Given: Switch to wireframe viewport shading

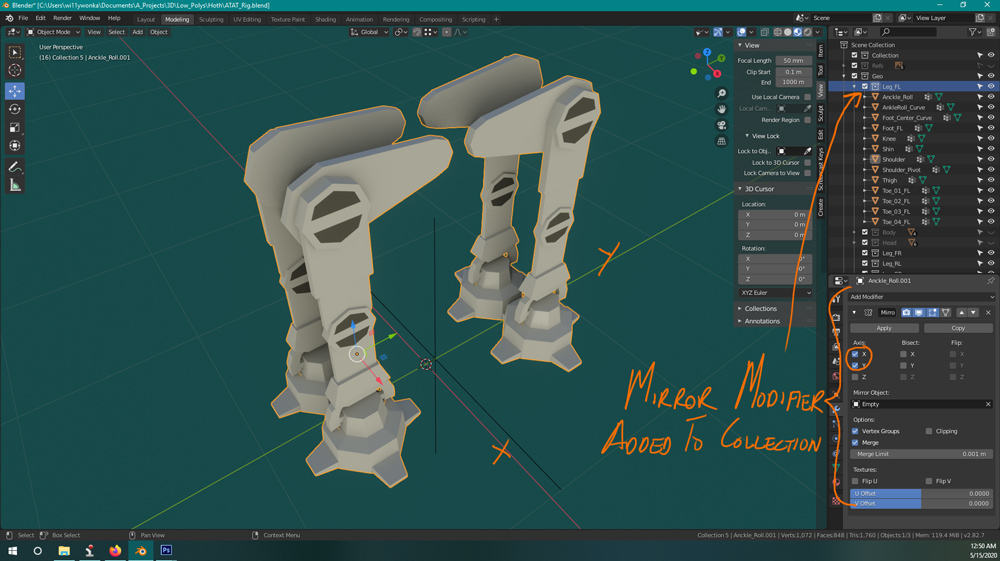Looking at the screenshot, I should point(777,32).
